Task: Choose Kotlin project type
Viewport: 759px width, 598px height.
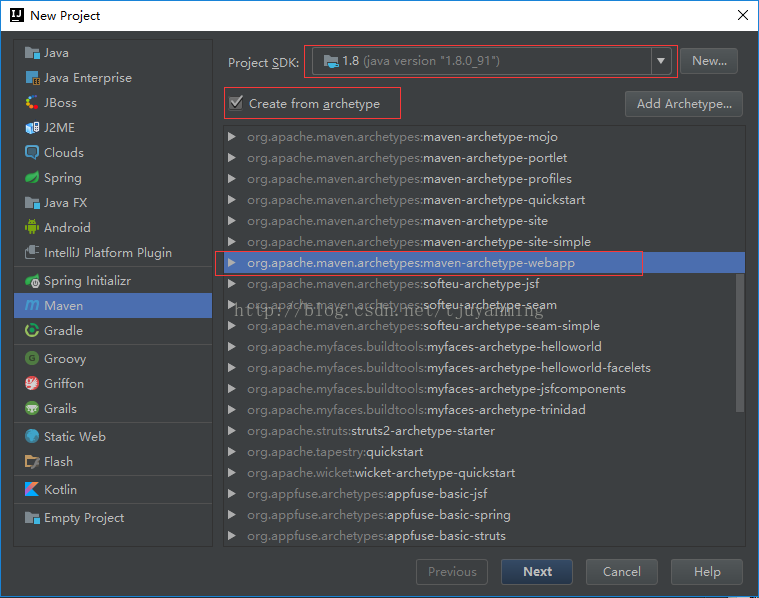Action: 113,490
